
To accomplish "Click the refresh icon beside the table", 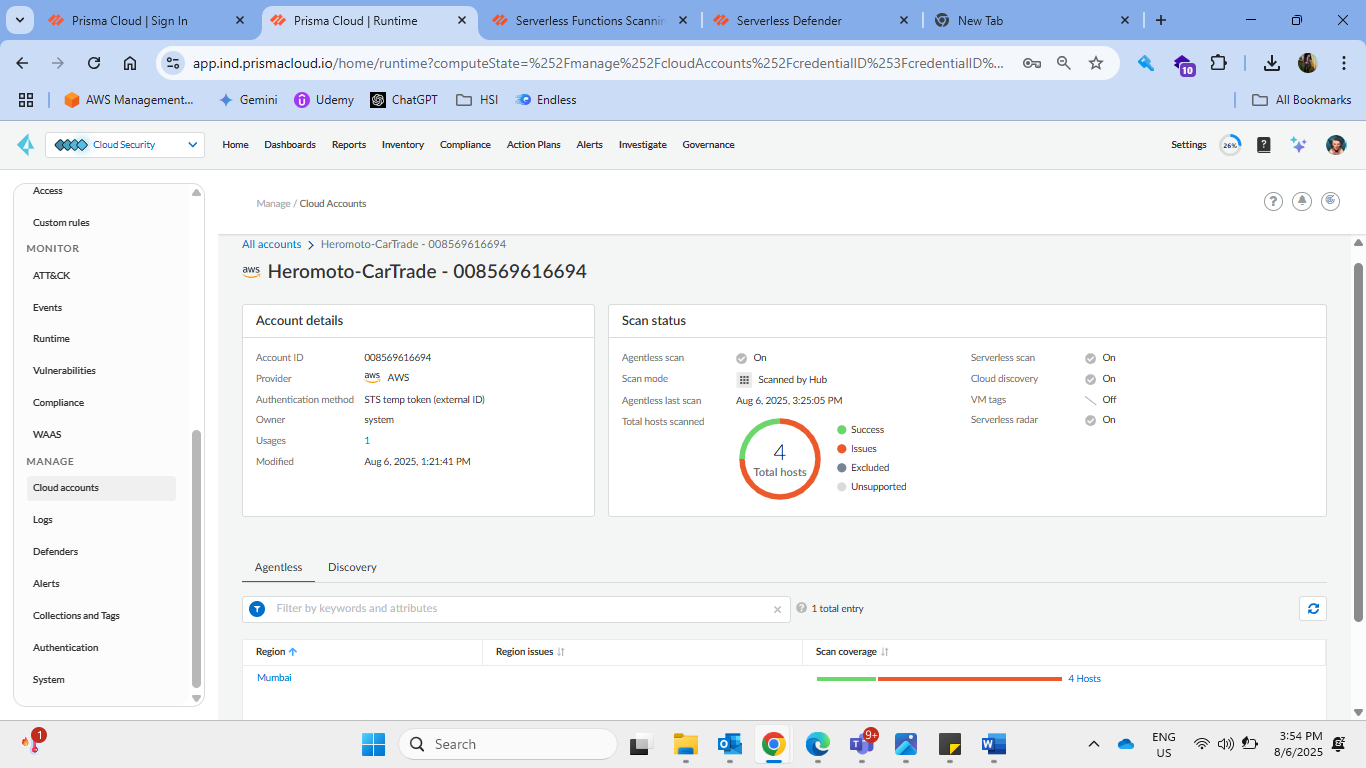I will point(1312,608).
